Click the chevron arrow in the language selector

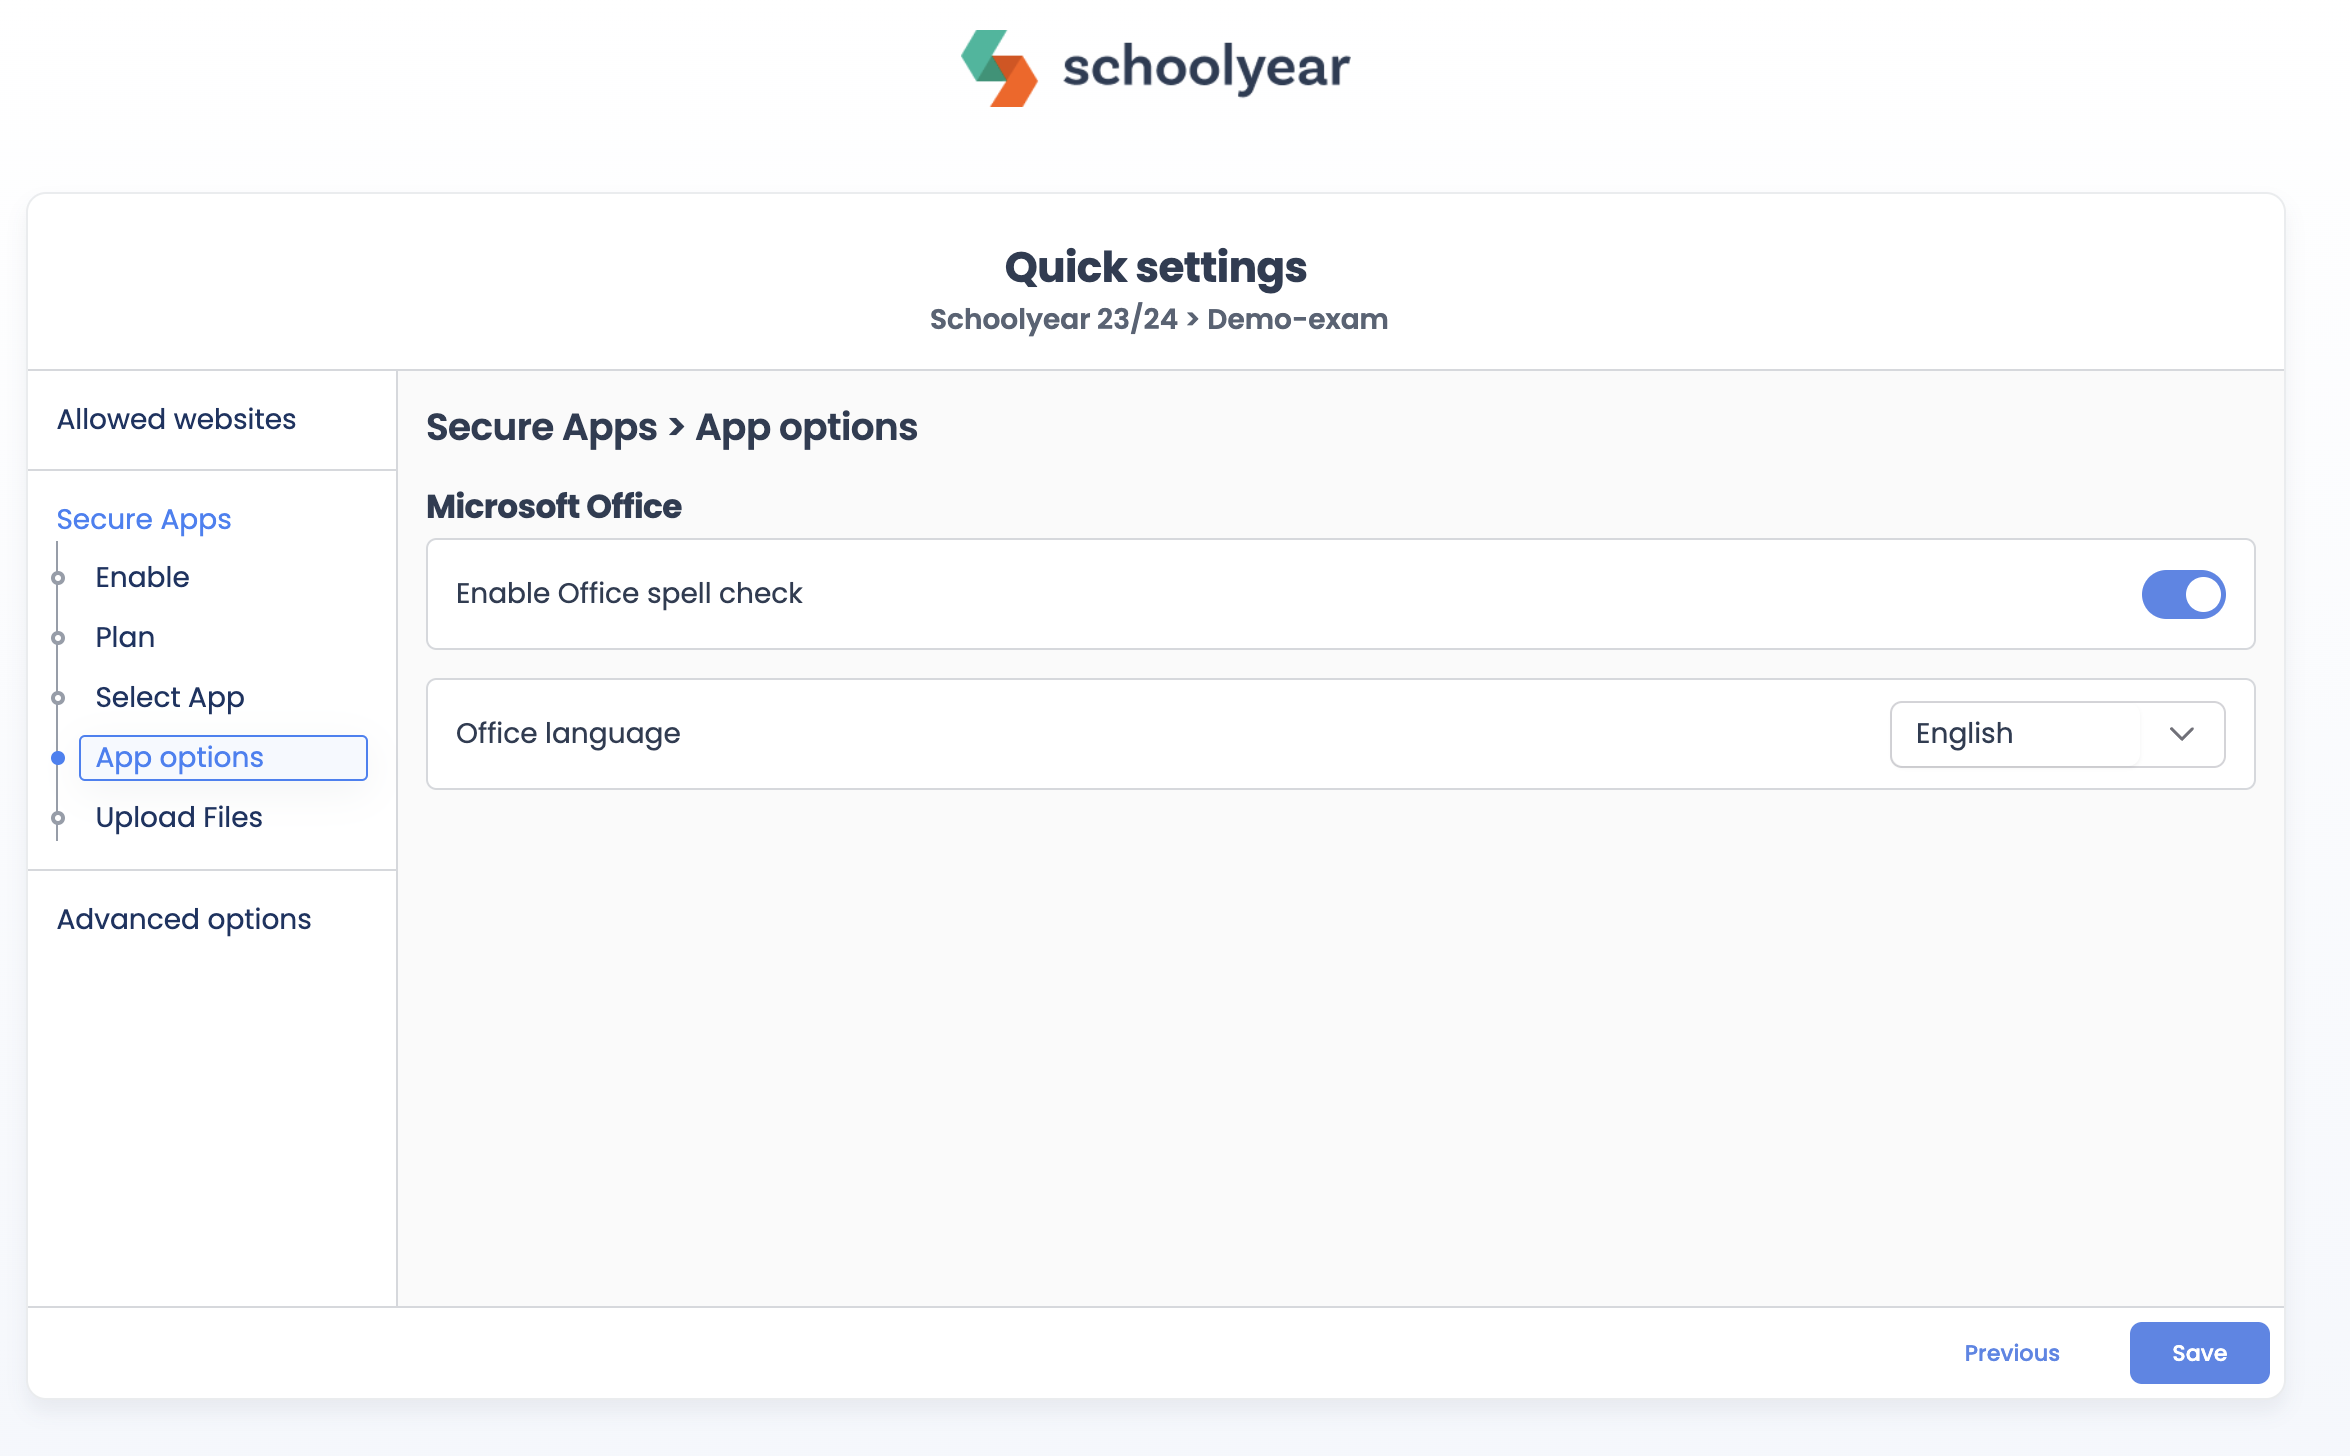tap(2182, 734)
